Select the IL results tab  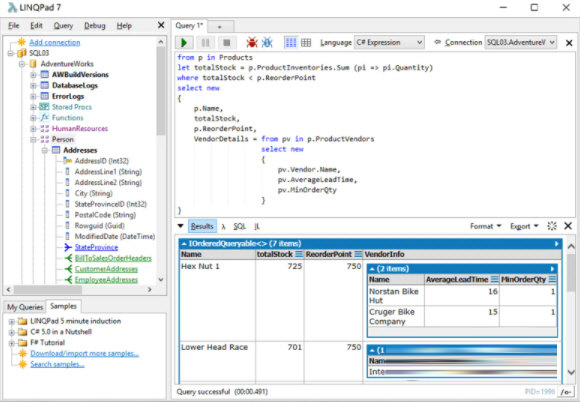tap(257, 226)
